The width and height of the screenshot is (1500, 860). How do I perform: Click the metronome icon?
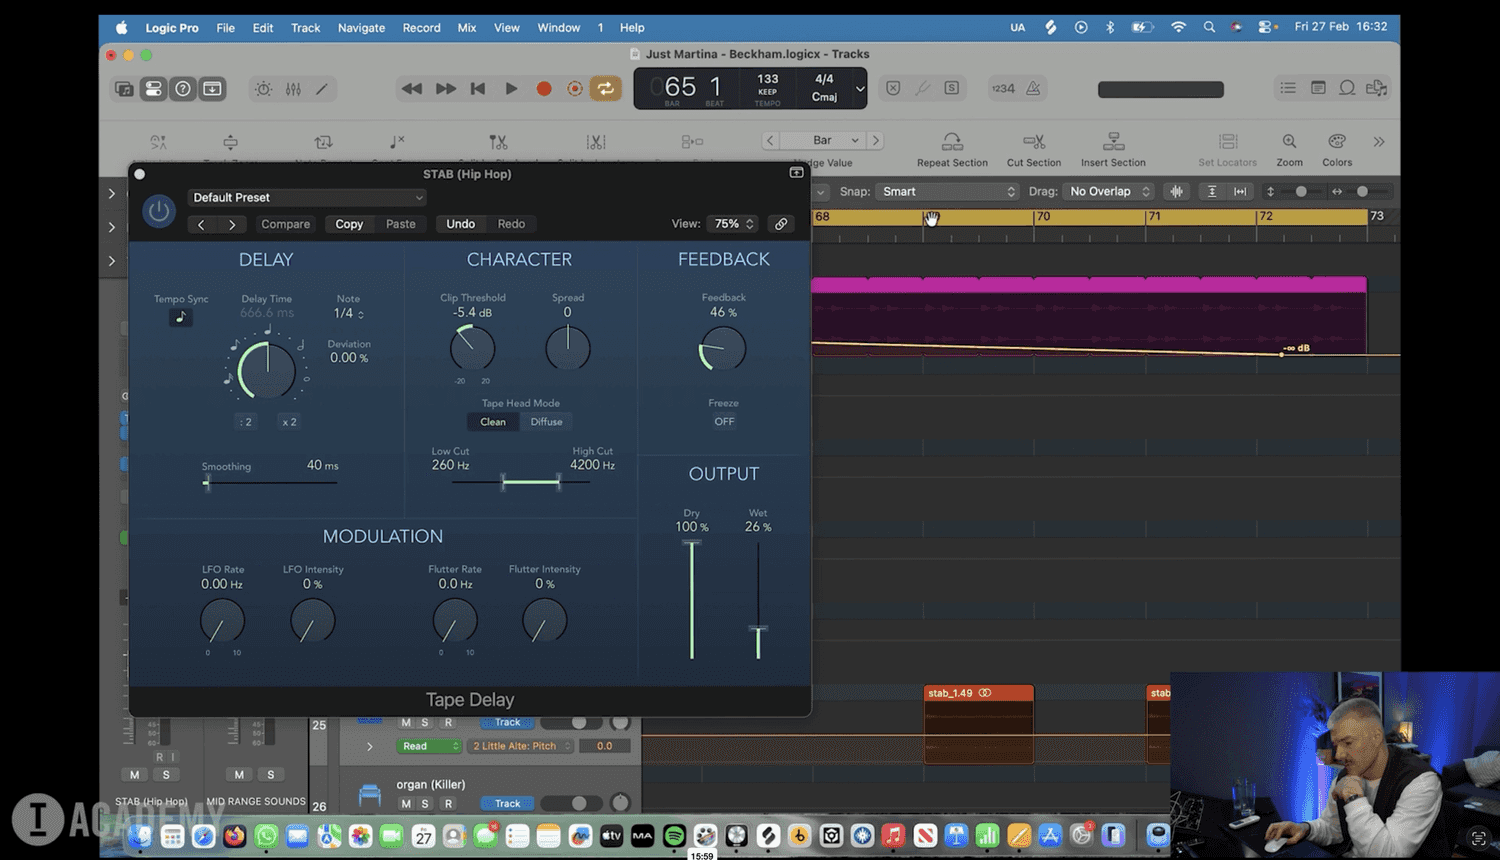pos(1033,89)
